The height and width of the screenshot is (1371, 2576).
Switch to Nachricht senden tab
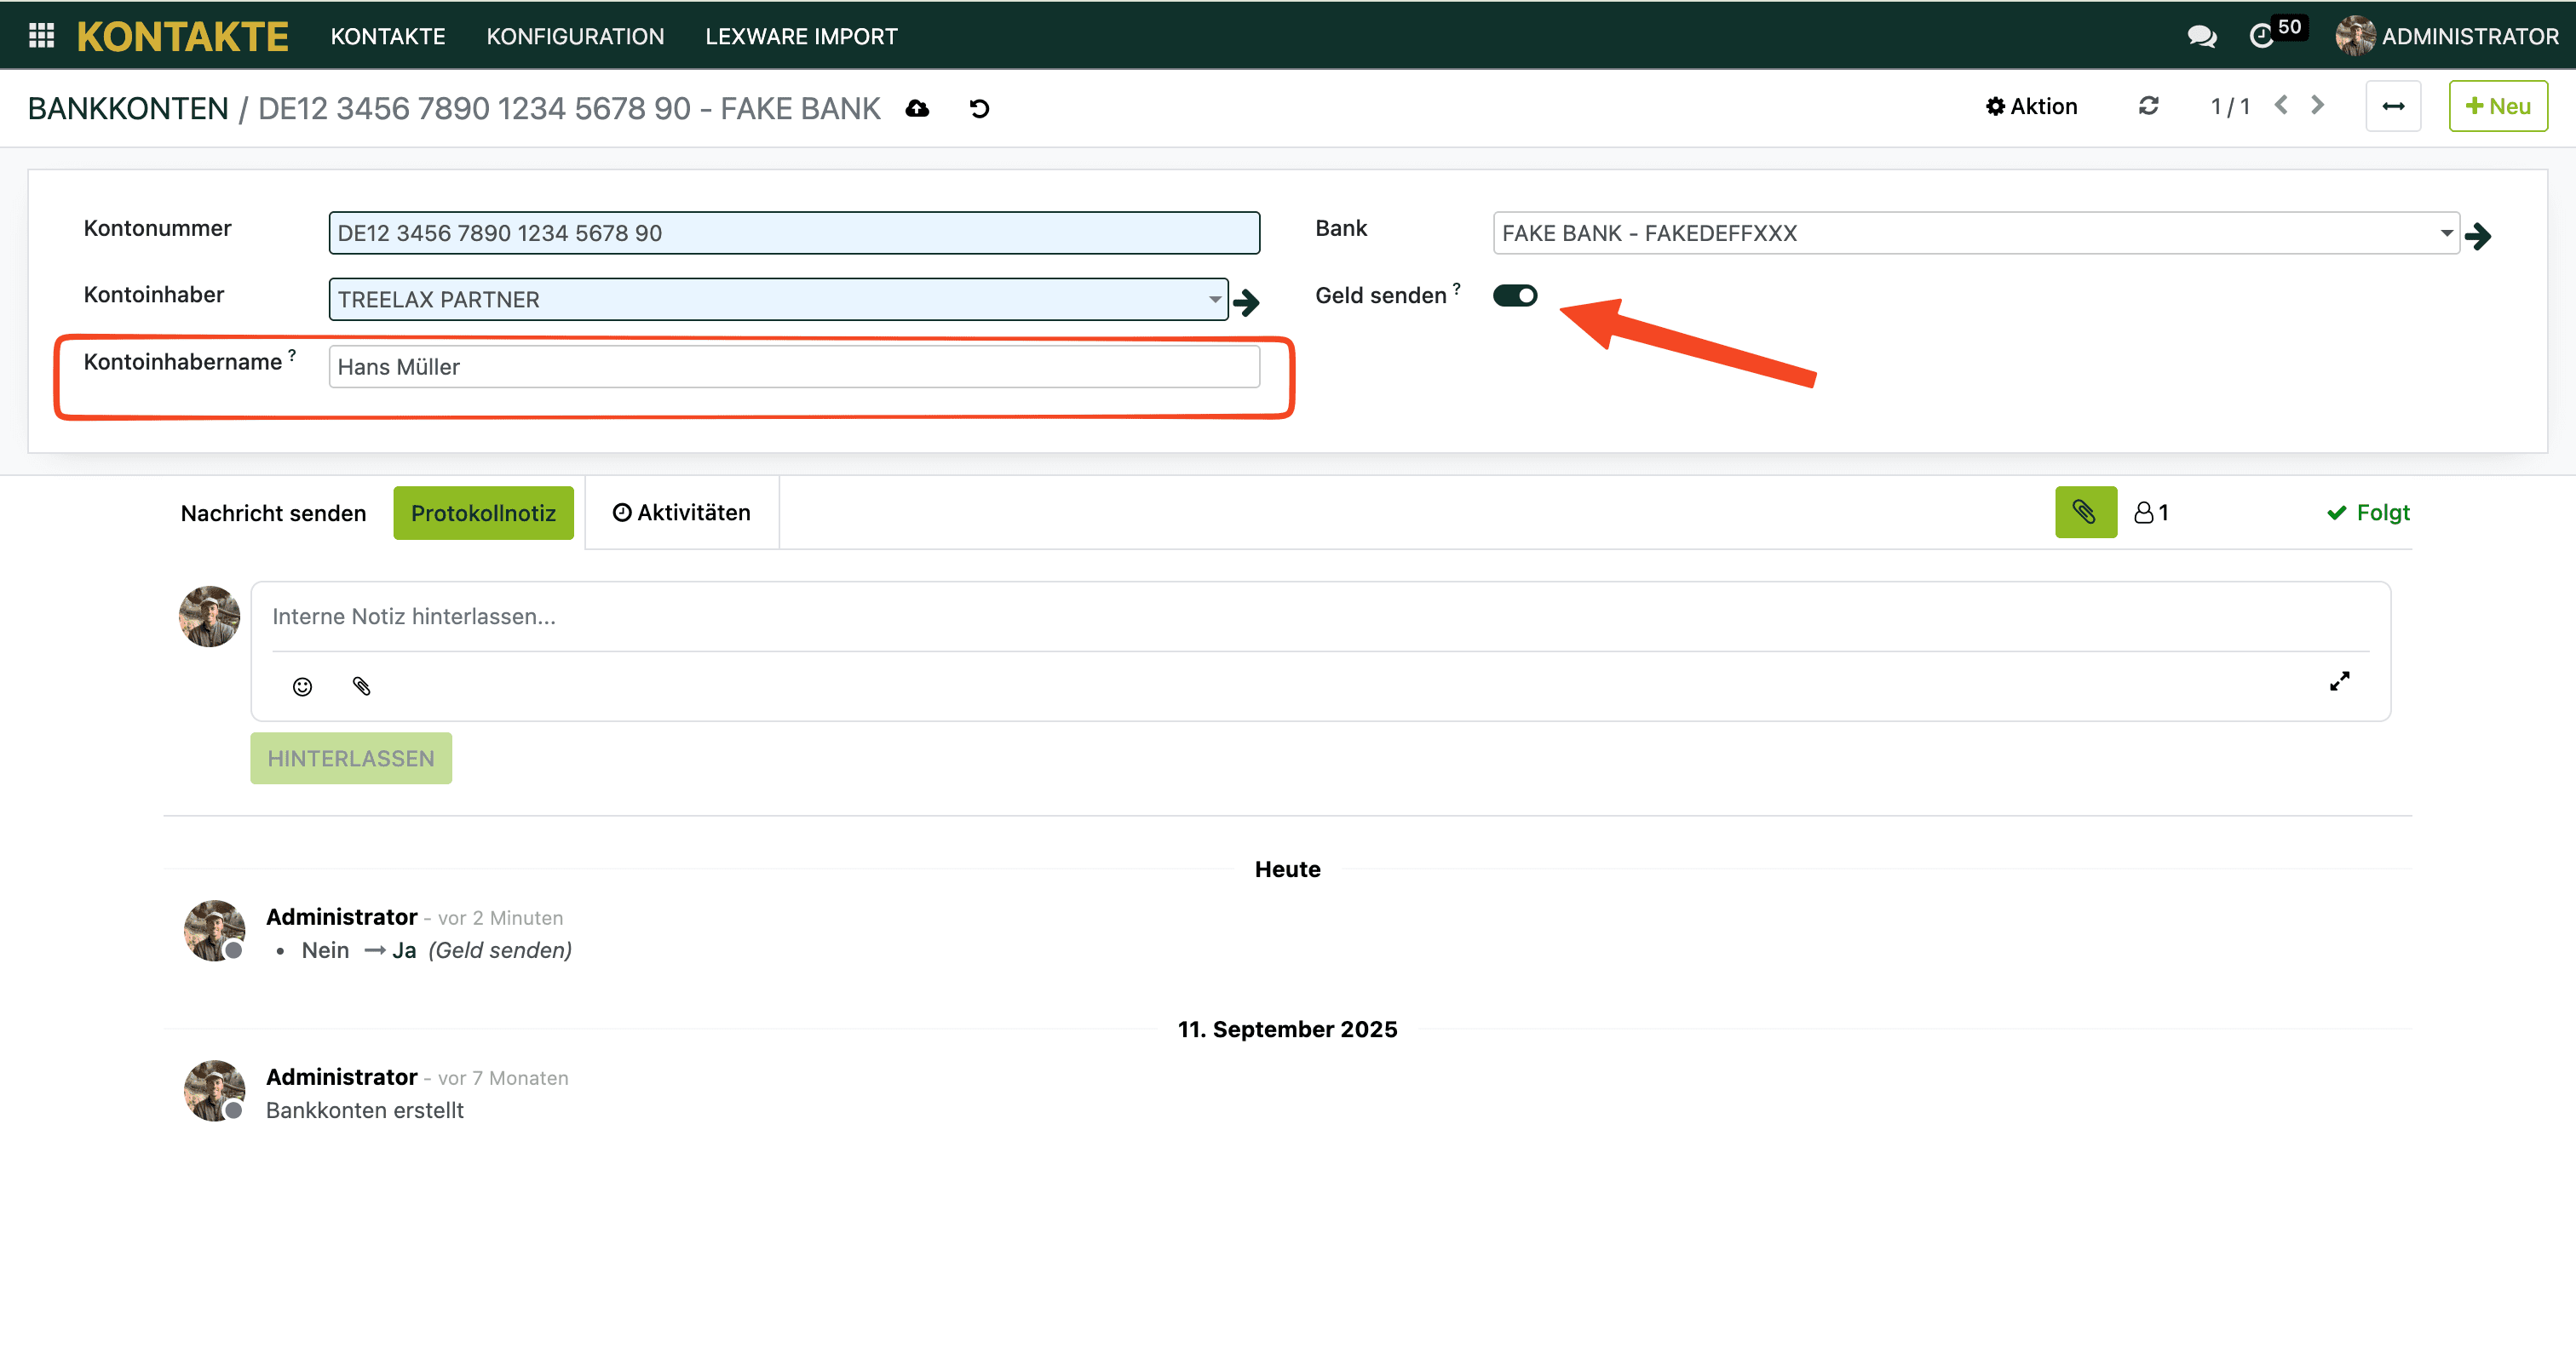[x=273, y=513]
